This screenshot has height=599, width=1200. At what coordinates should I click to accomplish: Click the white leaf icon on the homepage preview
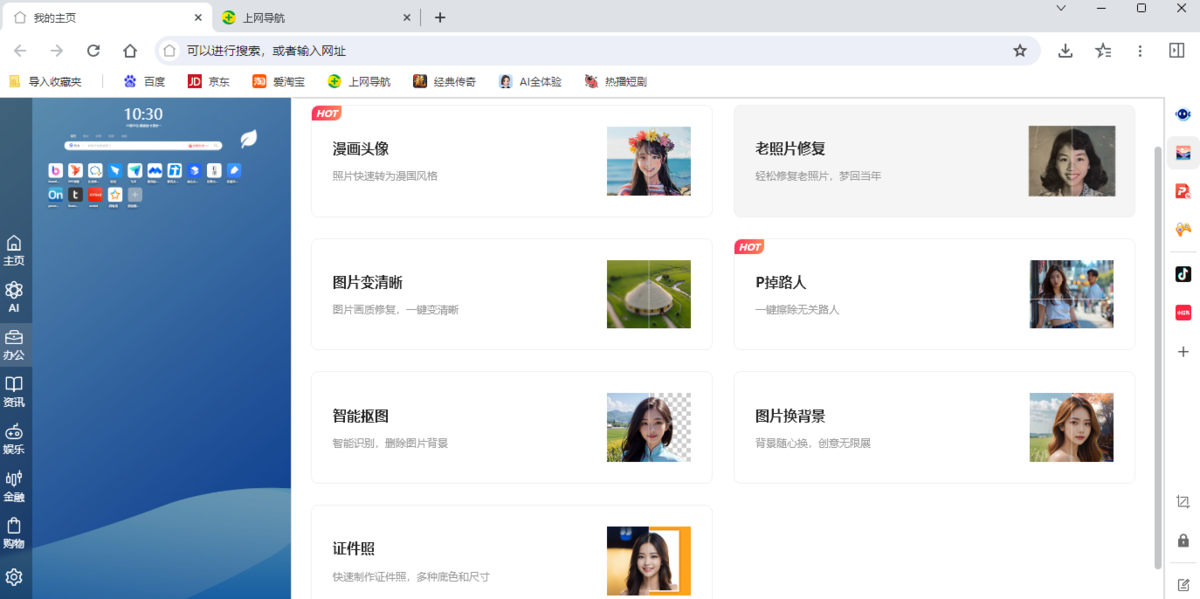[x=248, y=139]
